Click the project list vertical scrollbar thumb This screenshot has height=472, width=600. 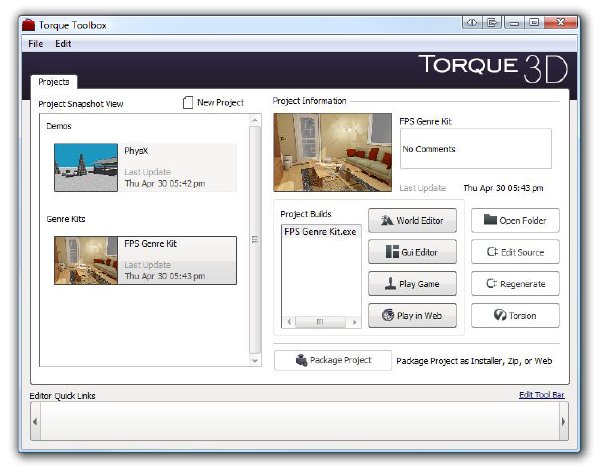pos(255,240)
